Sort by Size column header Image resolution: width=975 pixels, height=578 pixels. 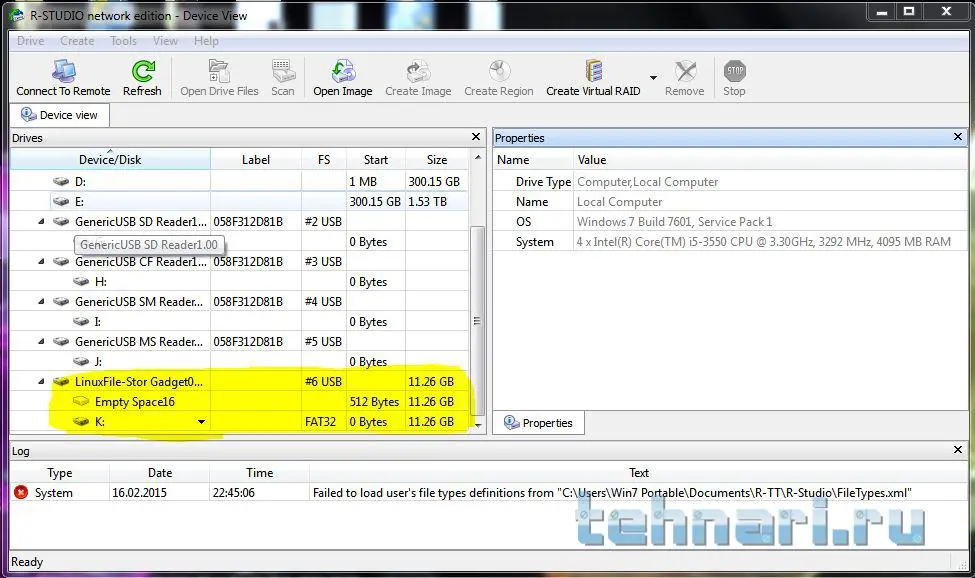point(437,160)
